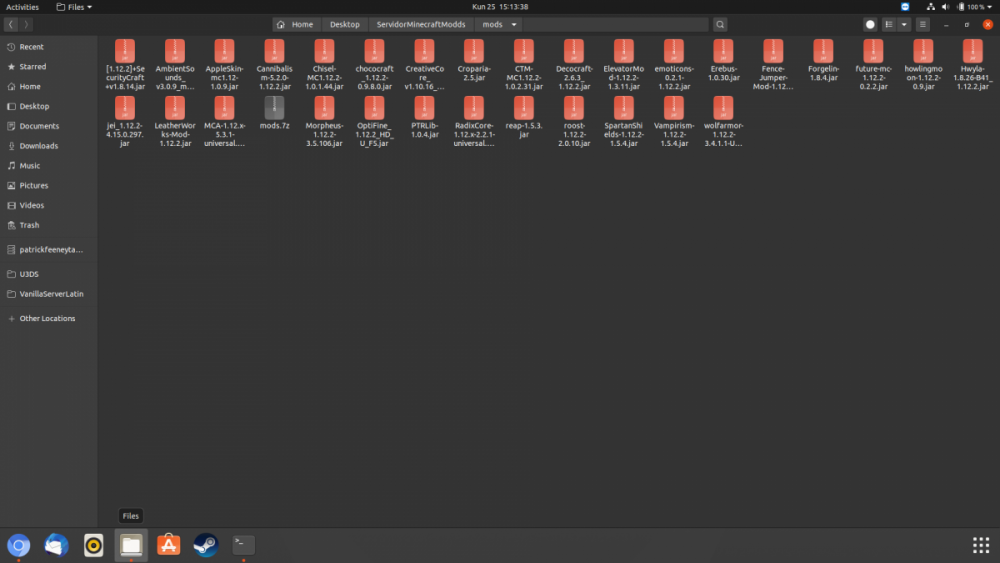Open Terminal from the dock
Screen dimensions: 1000x563
click(243, 545)
